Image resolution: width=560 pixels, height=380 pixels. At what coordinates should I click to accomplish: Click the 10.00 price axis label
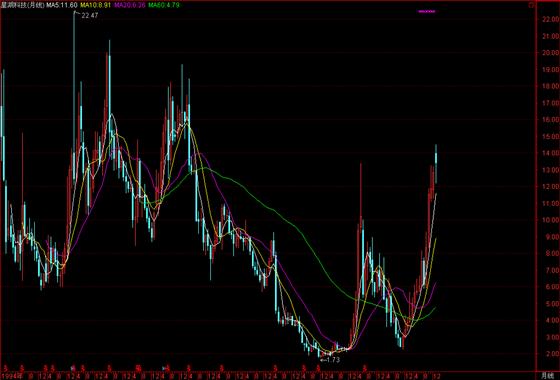550,220
